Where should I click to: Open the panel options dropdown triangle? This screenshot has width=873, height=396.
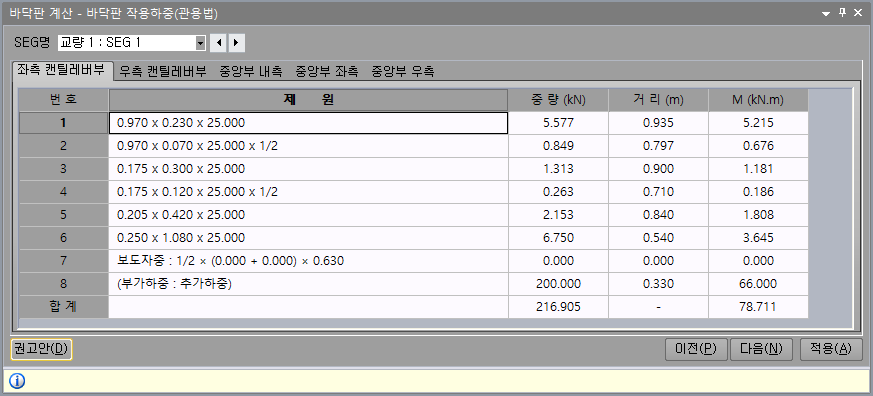[x=826, y=13]
